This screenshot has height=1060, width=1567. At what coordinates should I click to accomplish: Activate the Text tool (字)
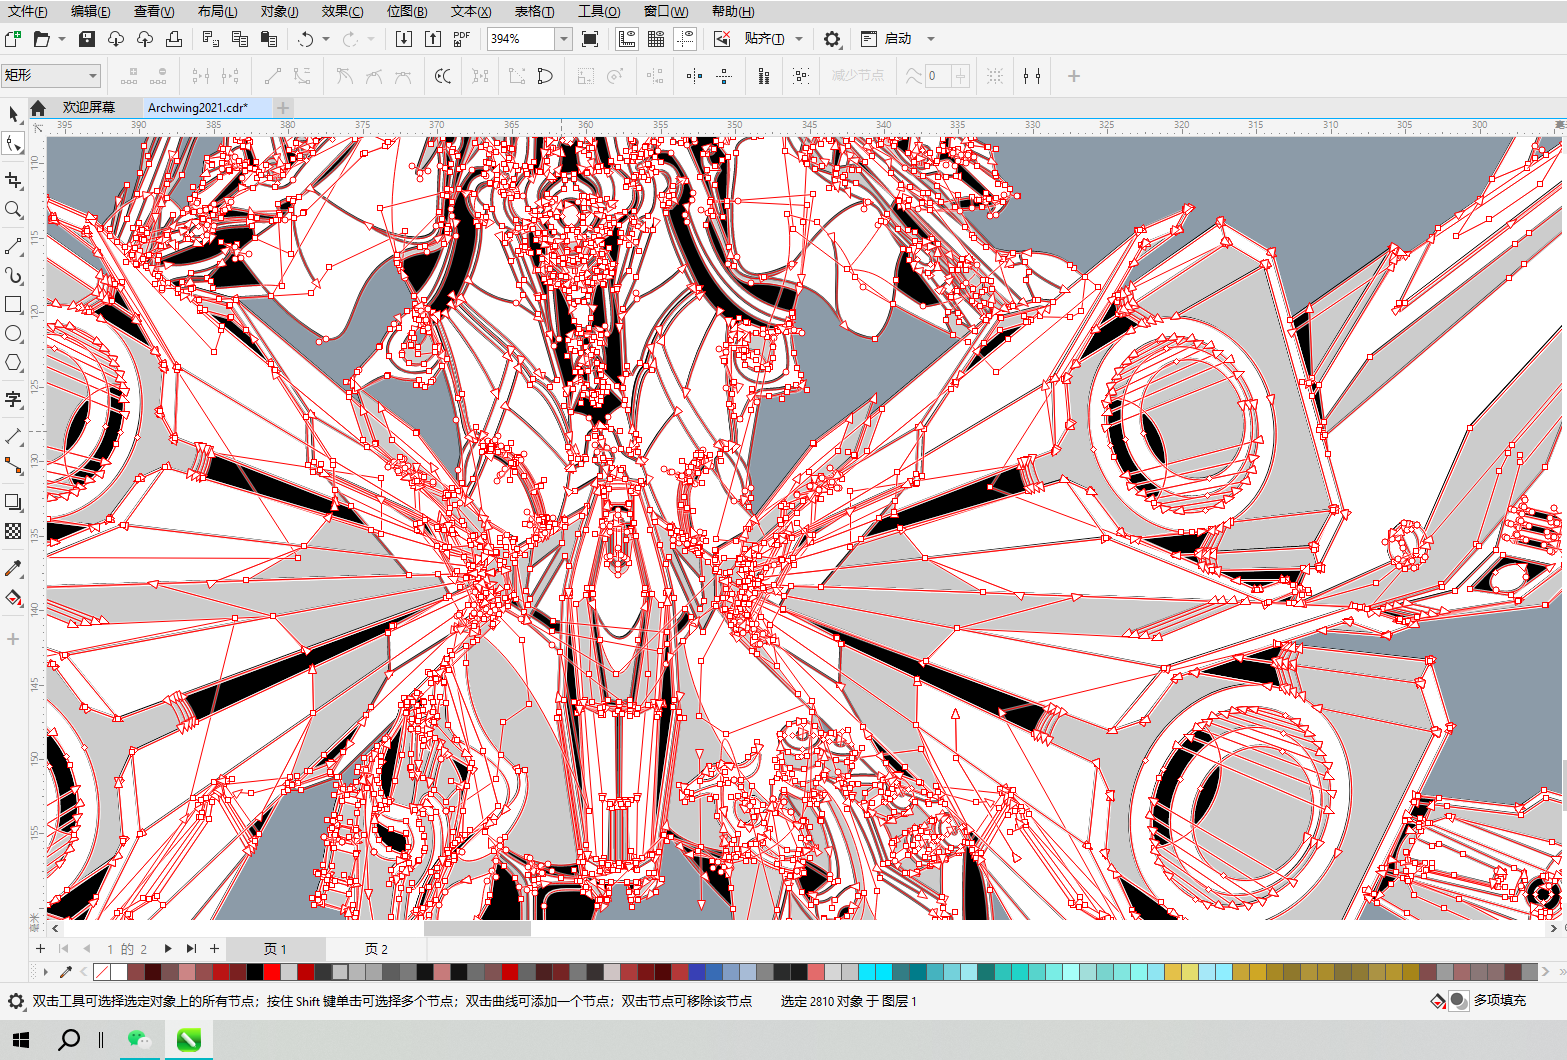(13, 399)
